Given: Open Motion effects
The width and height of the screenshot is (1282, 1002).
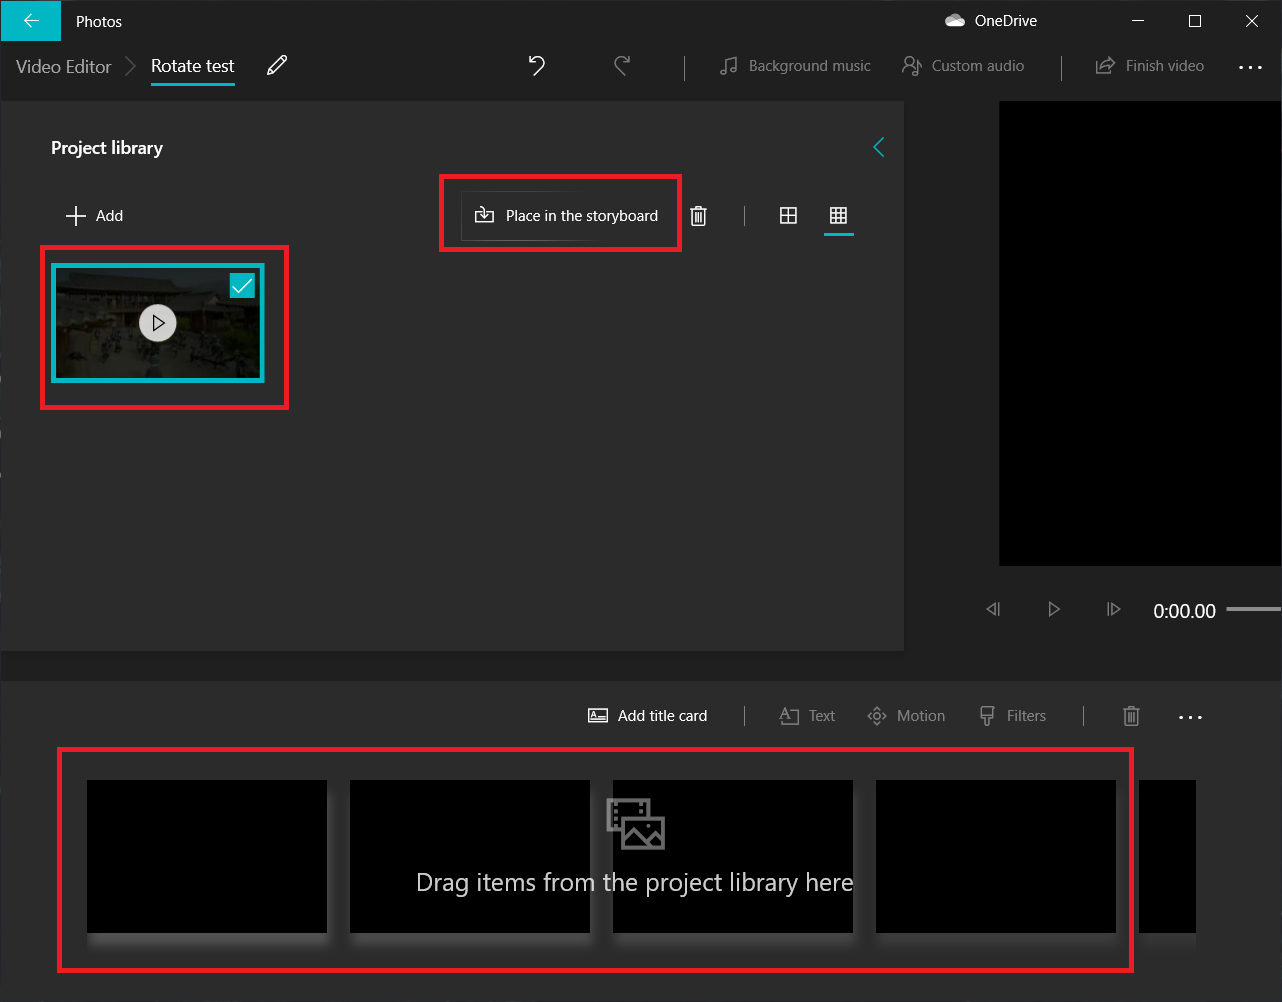Looking at the screenshot, I should point(905,716).
